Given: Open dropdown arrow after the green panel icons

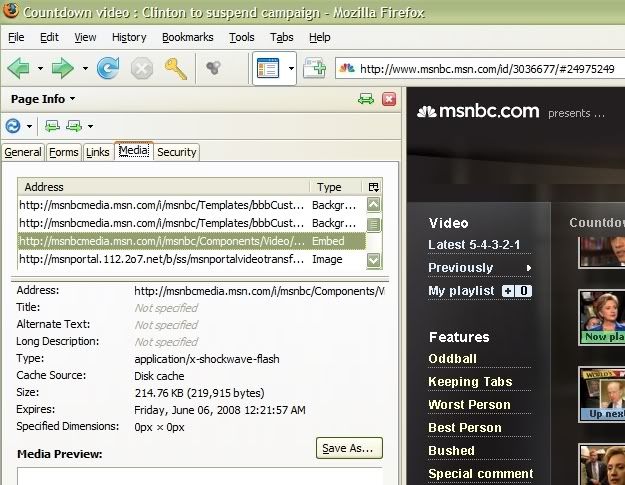Looking at the screenshot, I should (90, 127).
